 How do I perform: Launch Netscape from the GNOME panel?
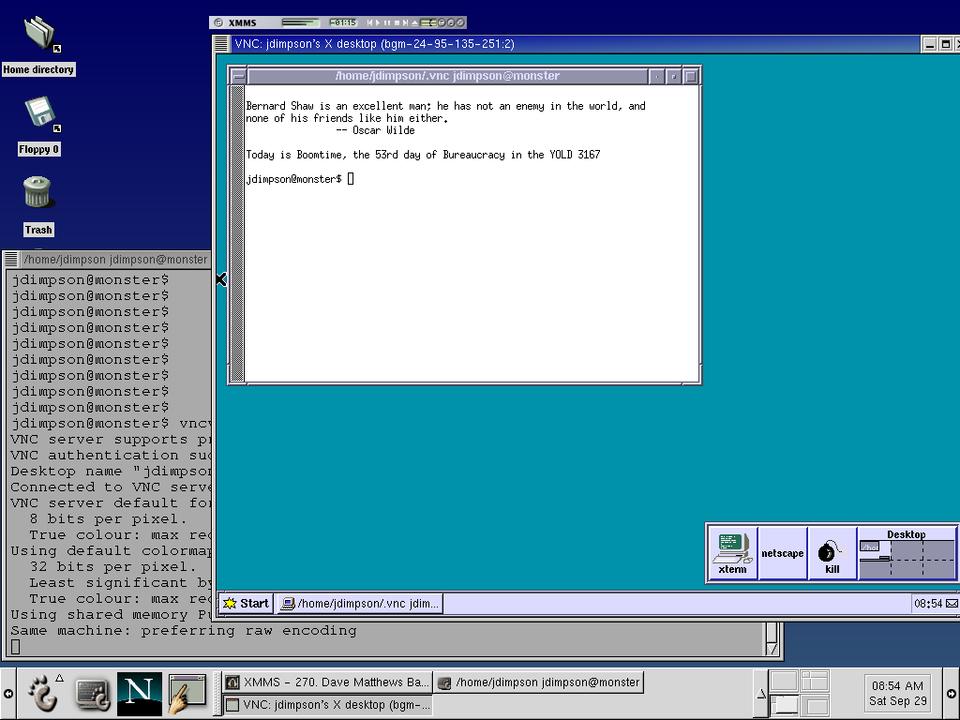139,692
